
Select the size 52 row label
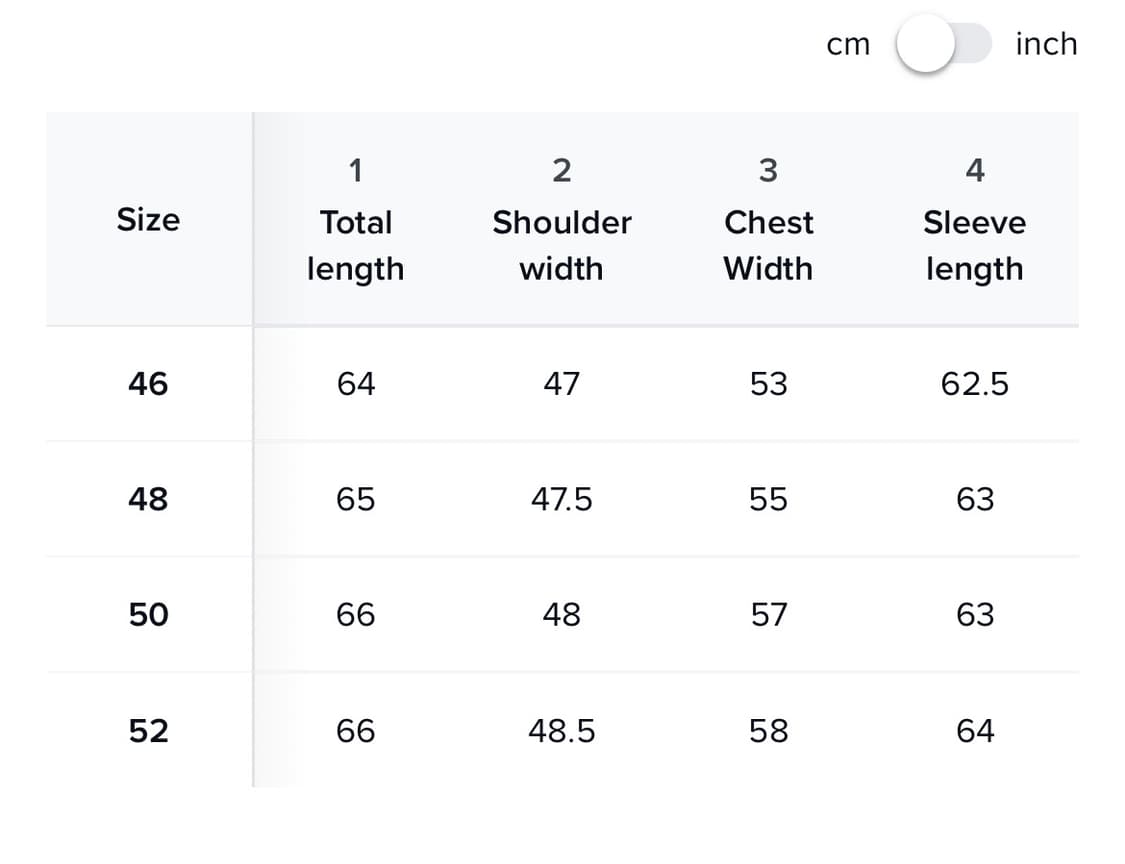(148, 731)
